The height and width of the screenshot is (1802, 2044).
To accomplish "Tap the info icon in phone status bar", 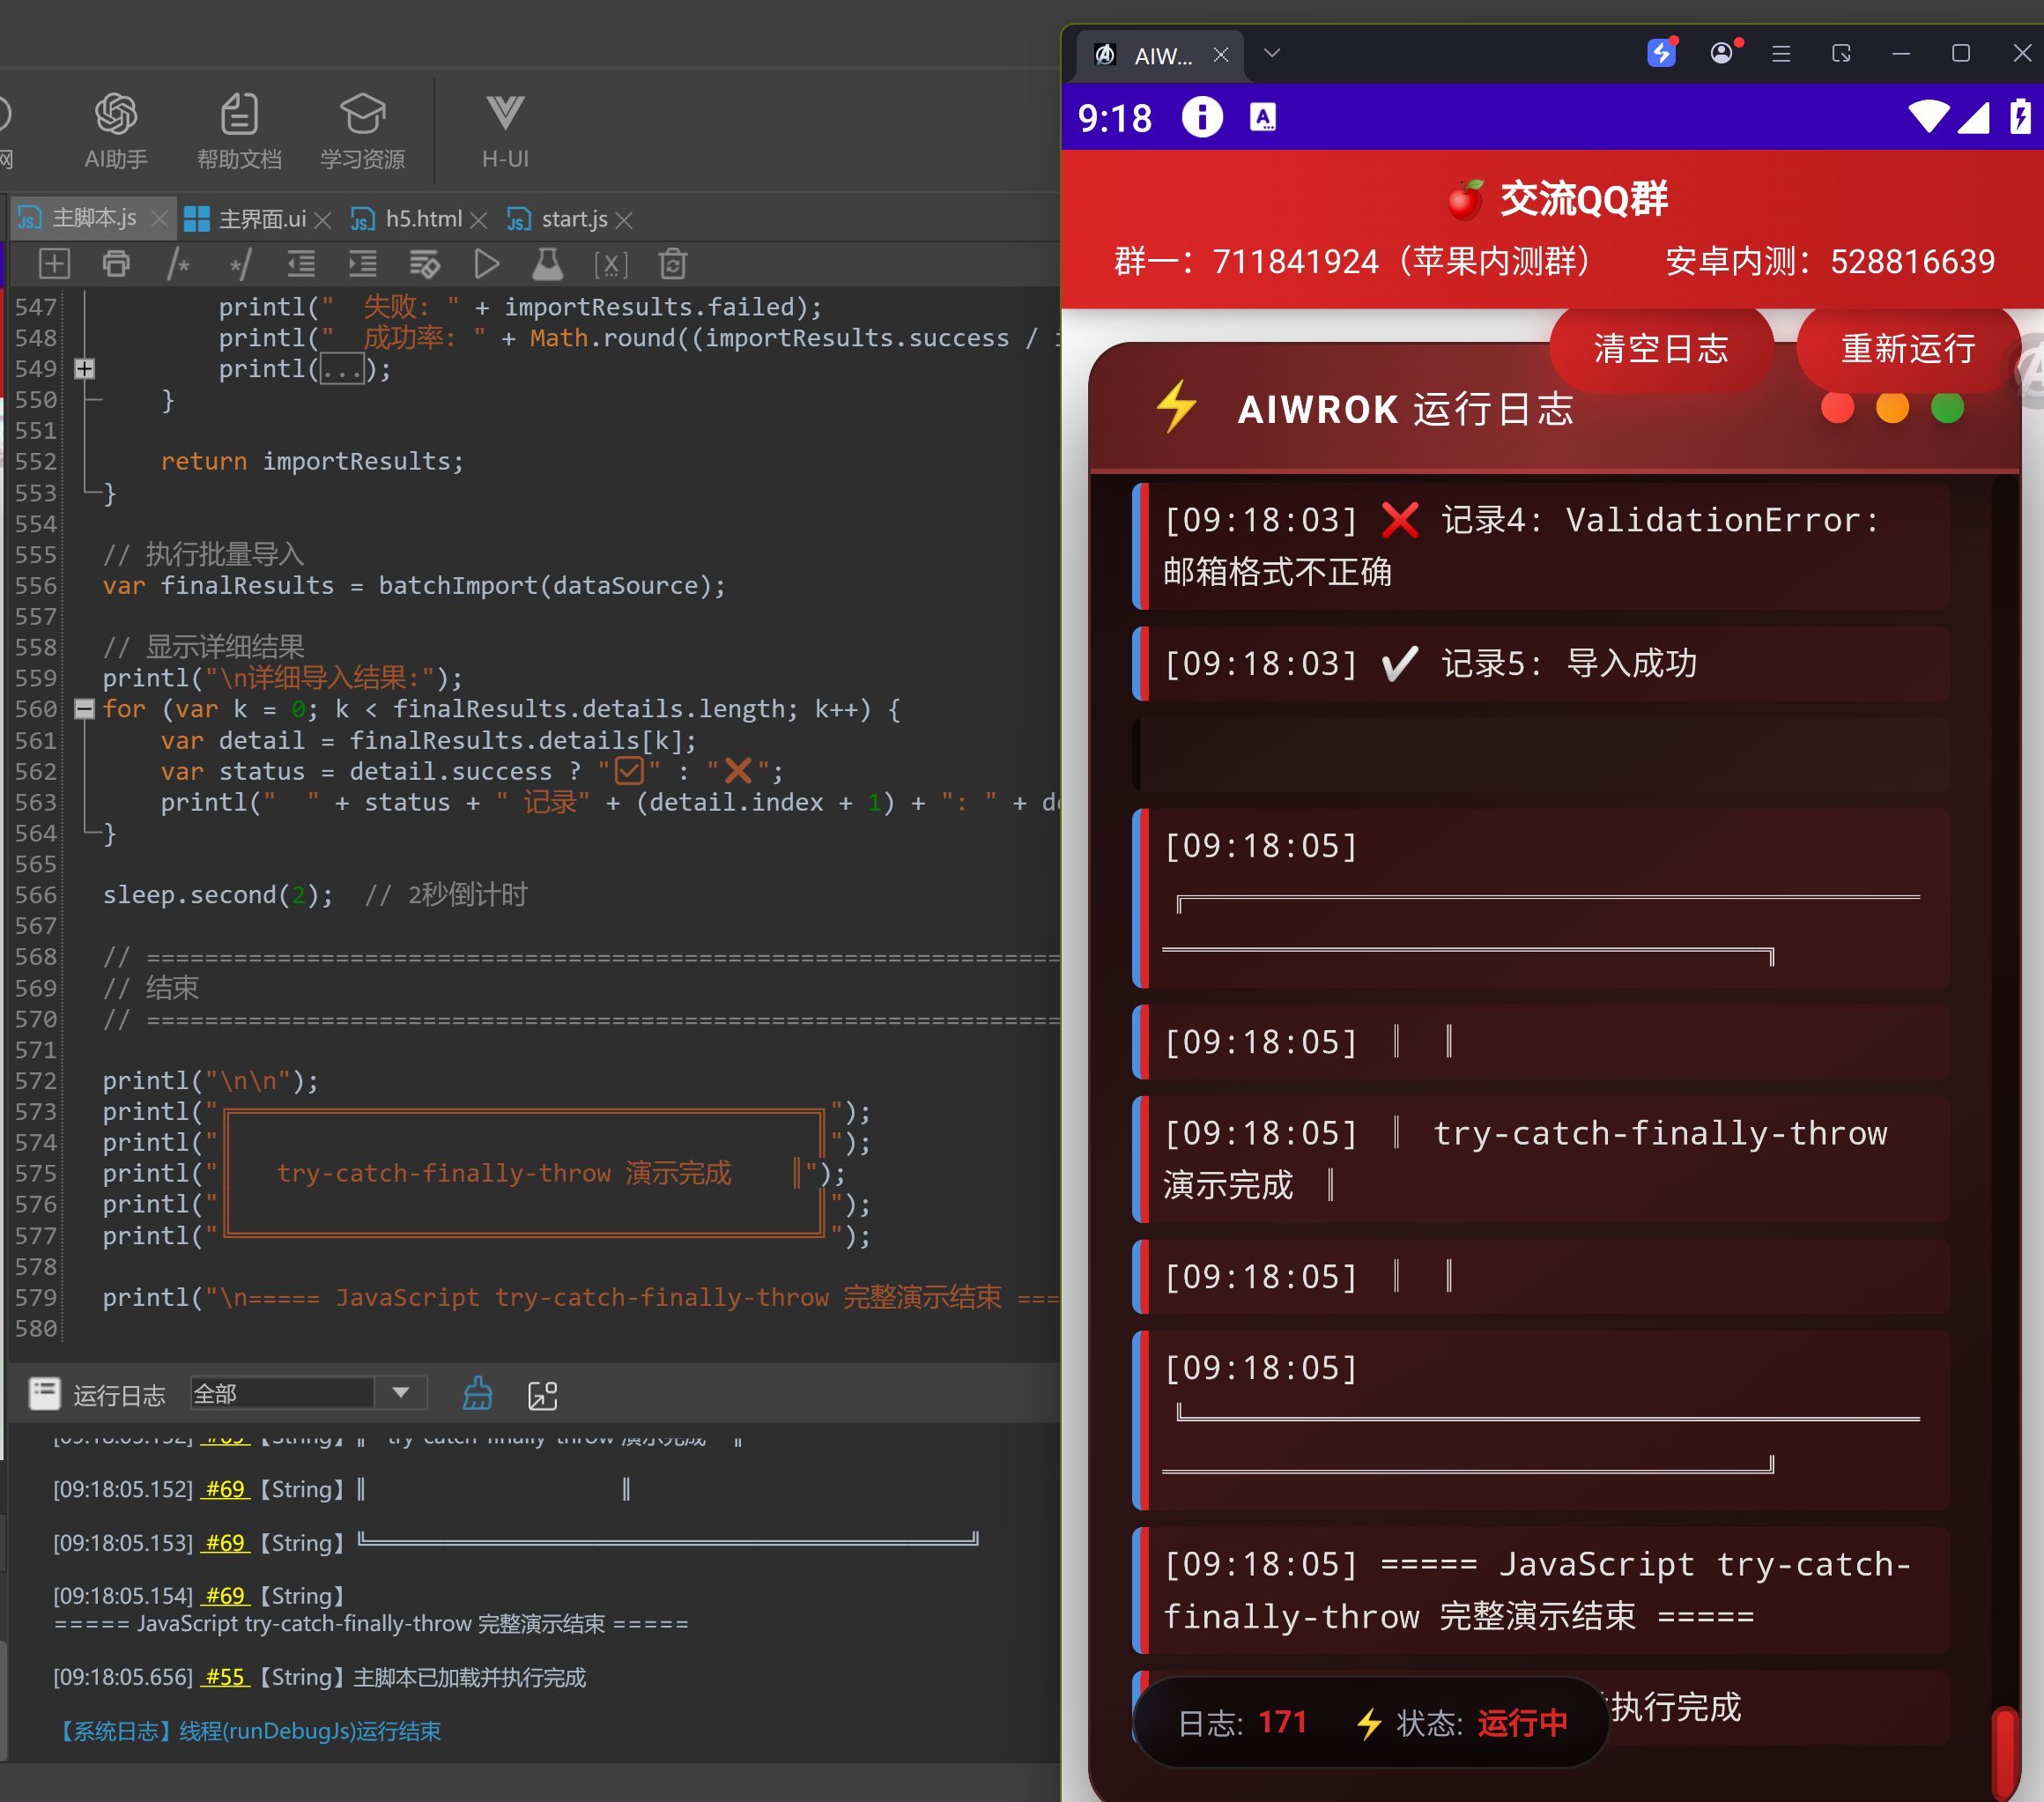I will pyautogui.click(x=1202, y=117).
